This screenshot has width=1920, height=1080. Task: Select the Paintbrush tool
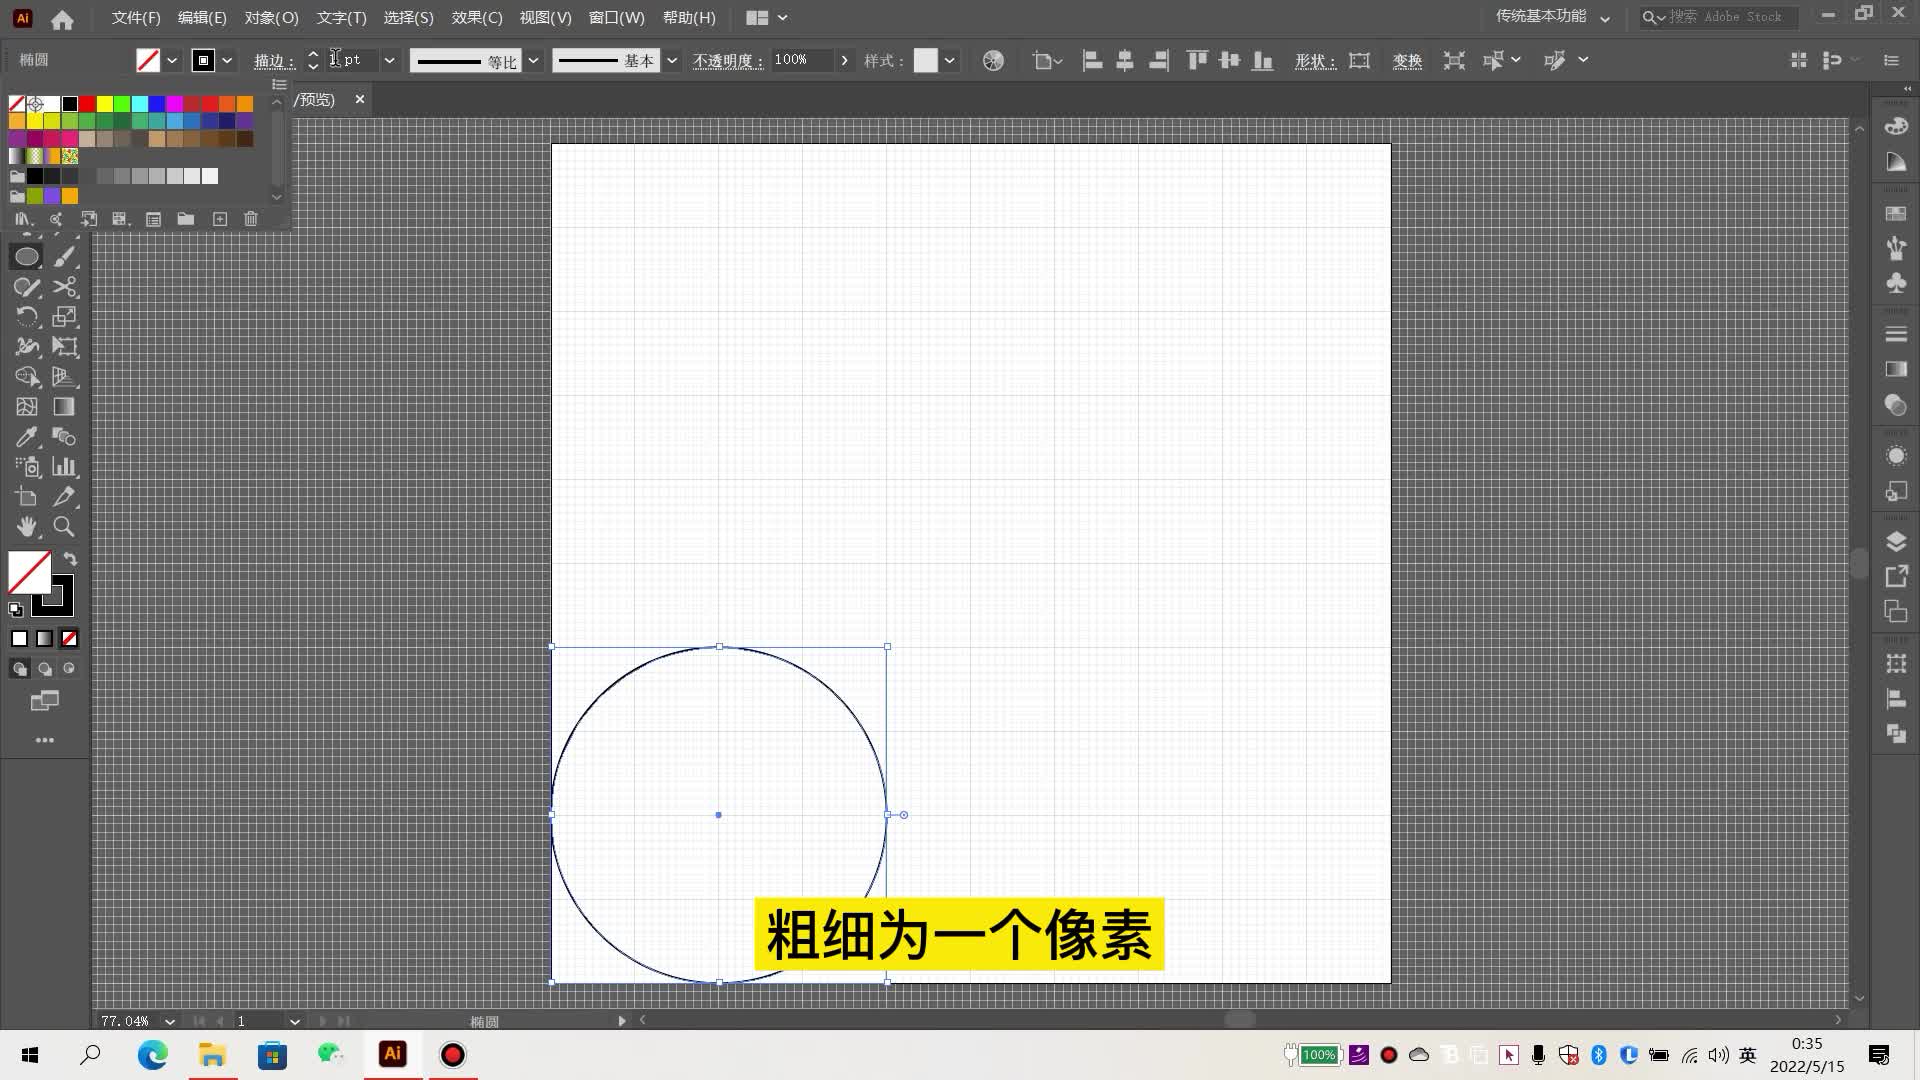click(64, 257)
